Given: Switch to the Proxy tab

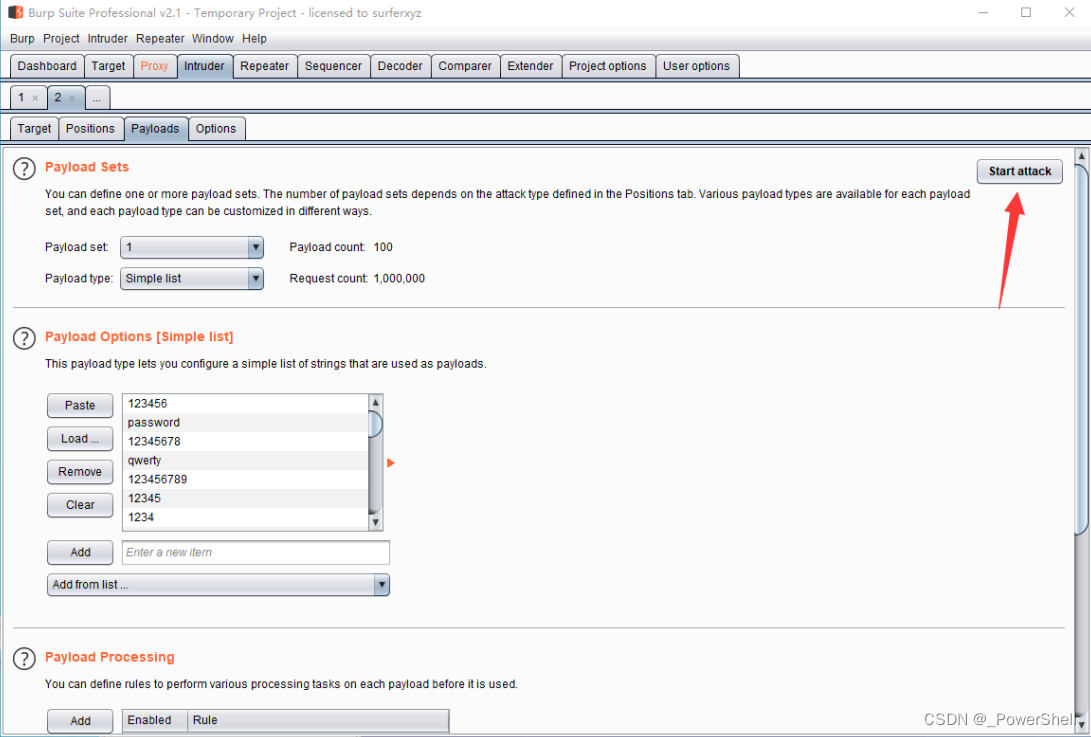Looking at the screenshot, I should tap(154, 66).
